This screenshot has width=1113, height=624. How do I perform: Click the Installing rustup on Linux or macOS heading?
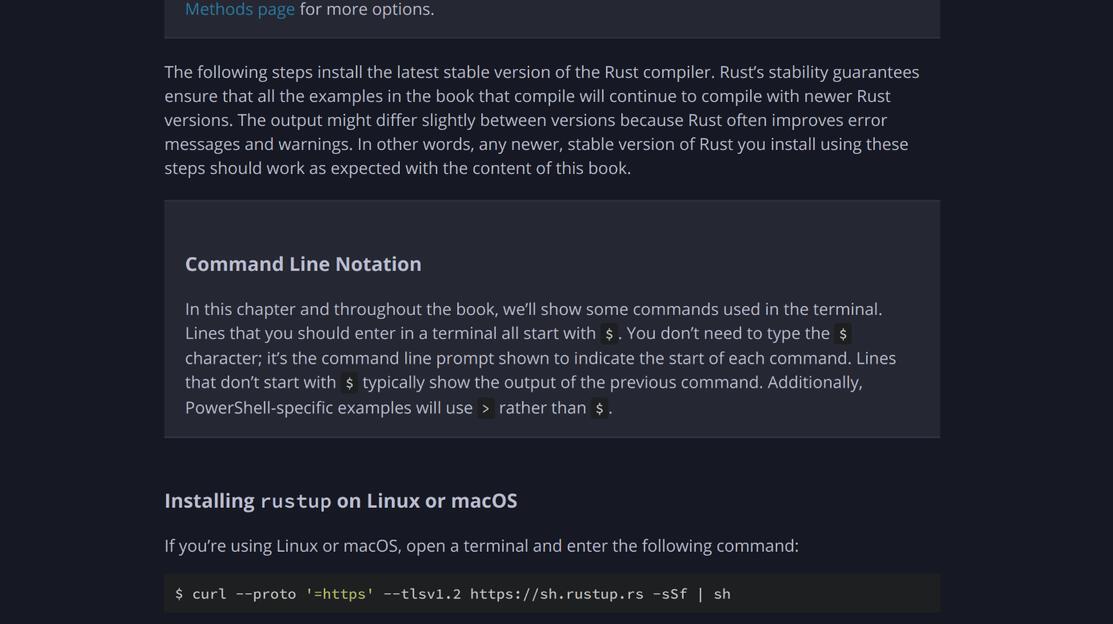click(340, 501)
